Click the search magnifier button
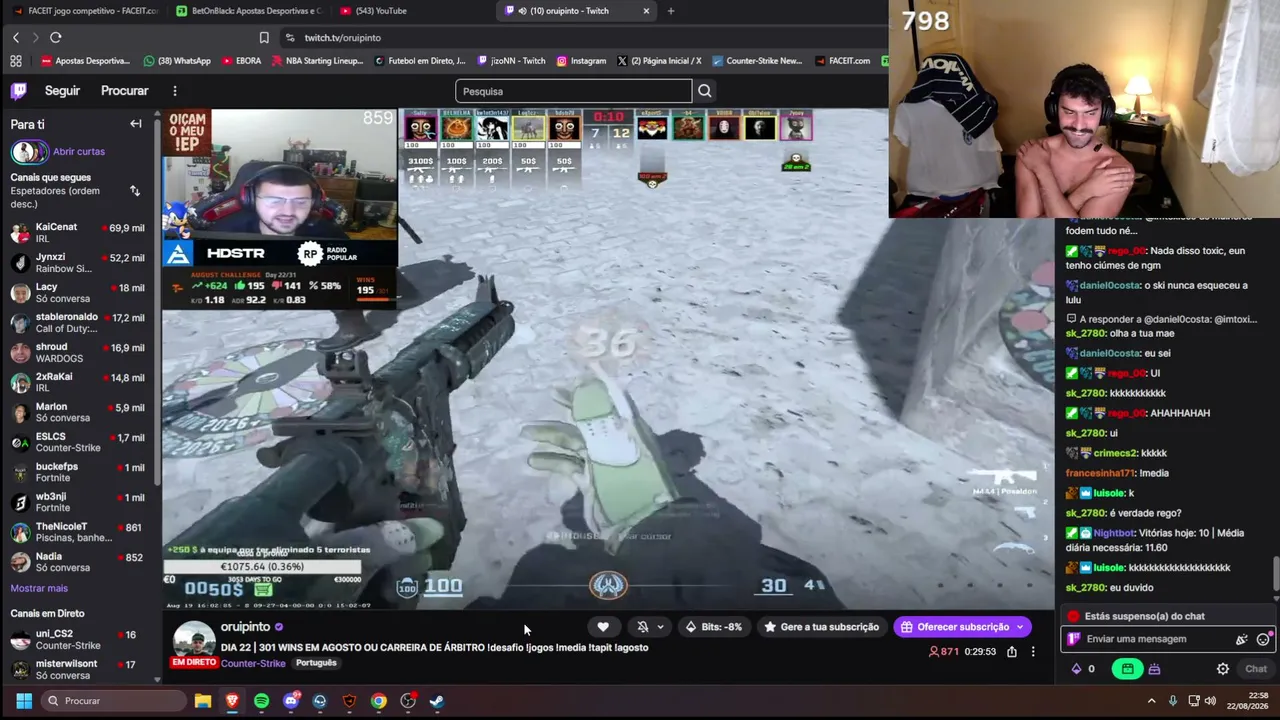This screenshot has height=720, width=1280. coord(705,91)
